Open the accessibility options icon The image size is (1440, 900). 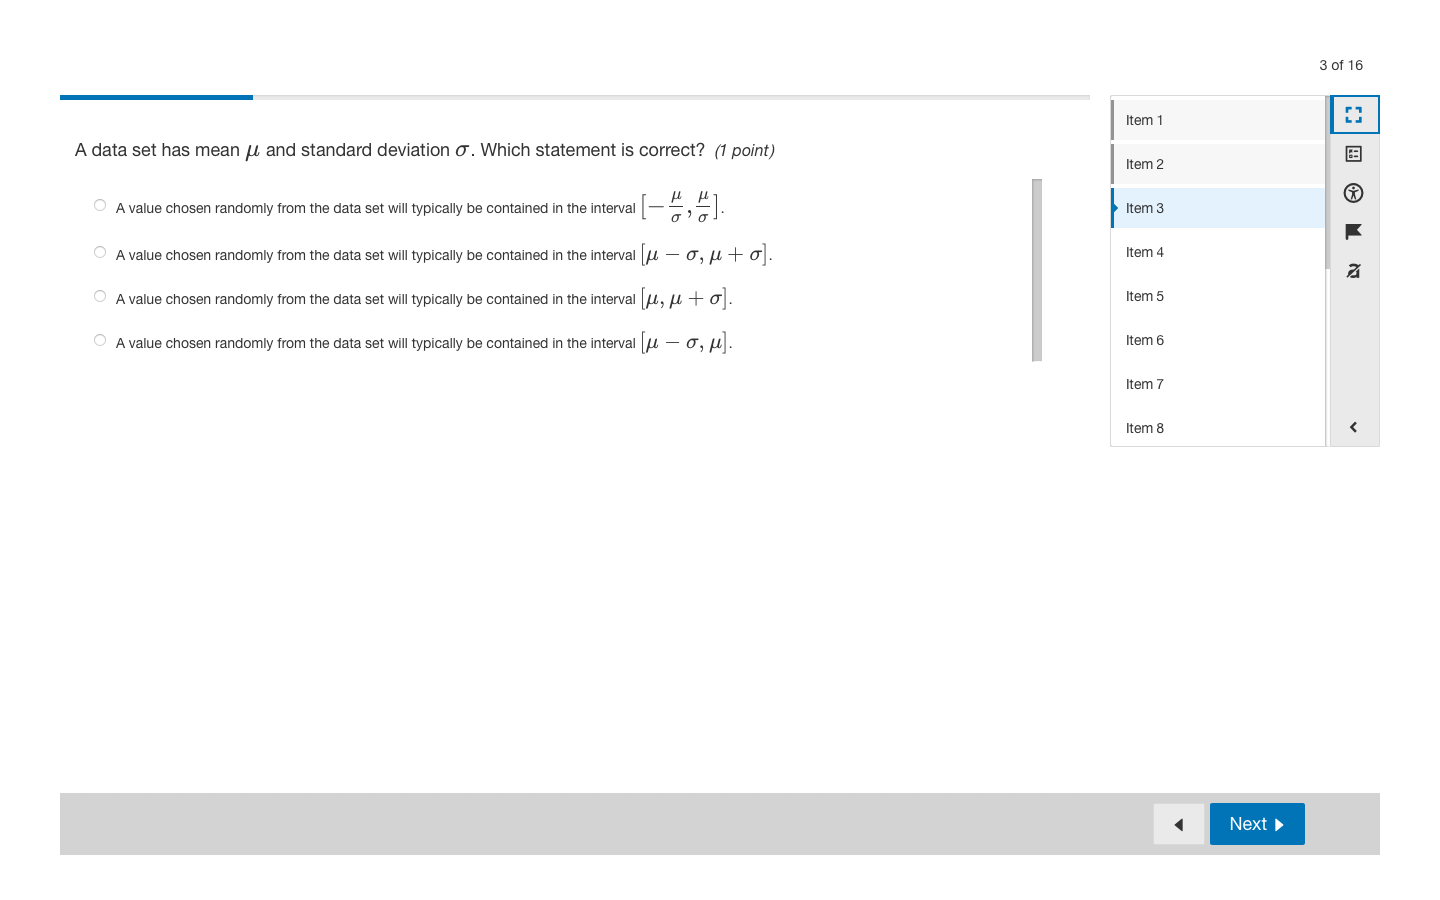1354,193
